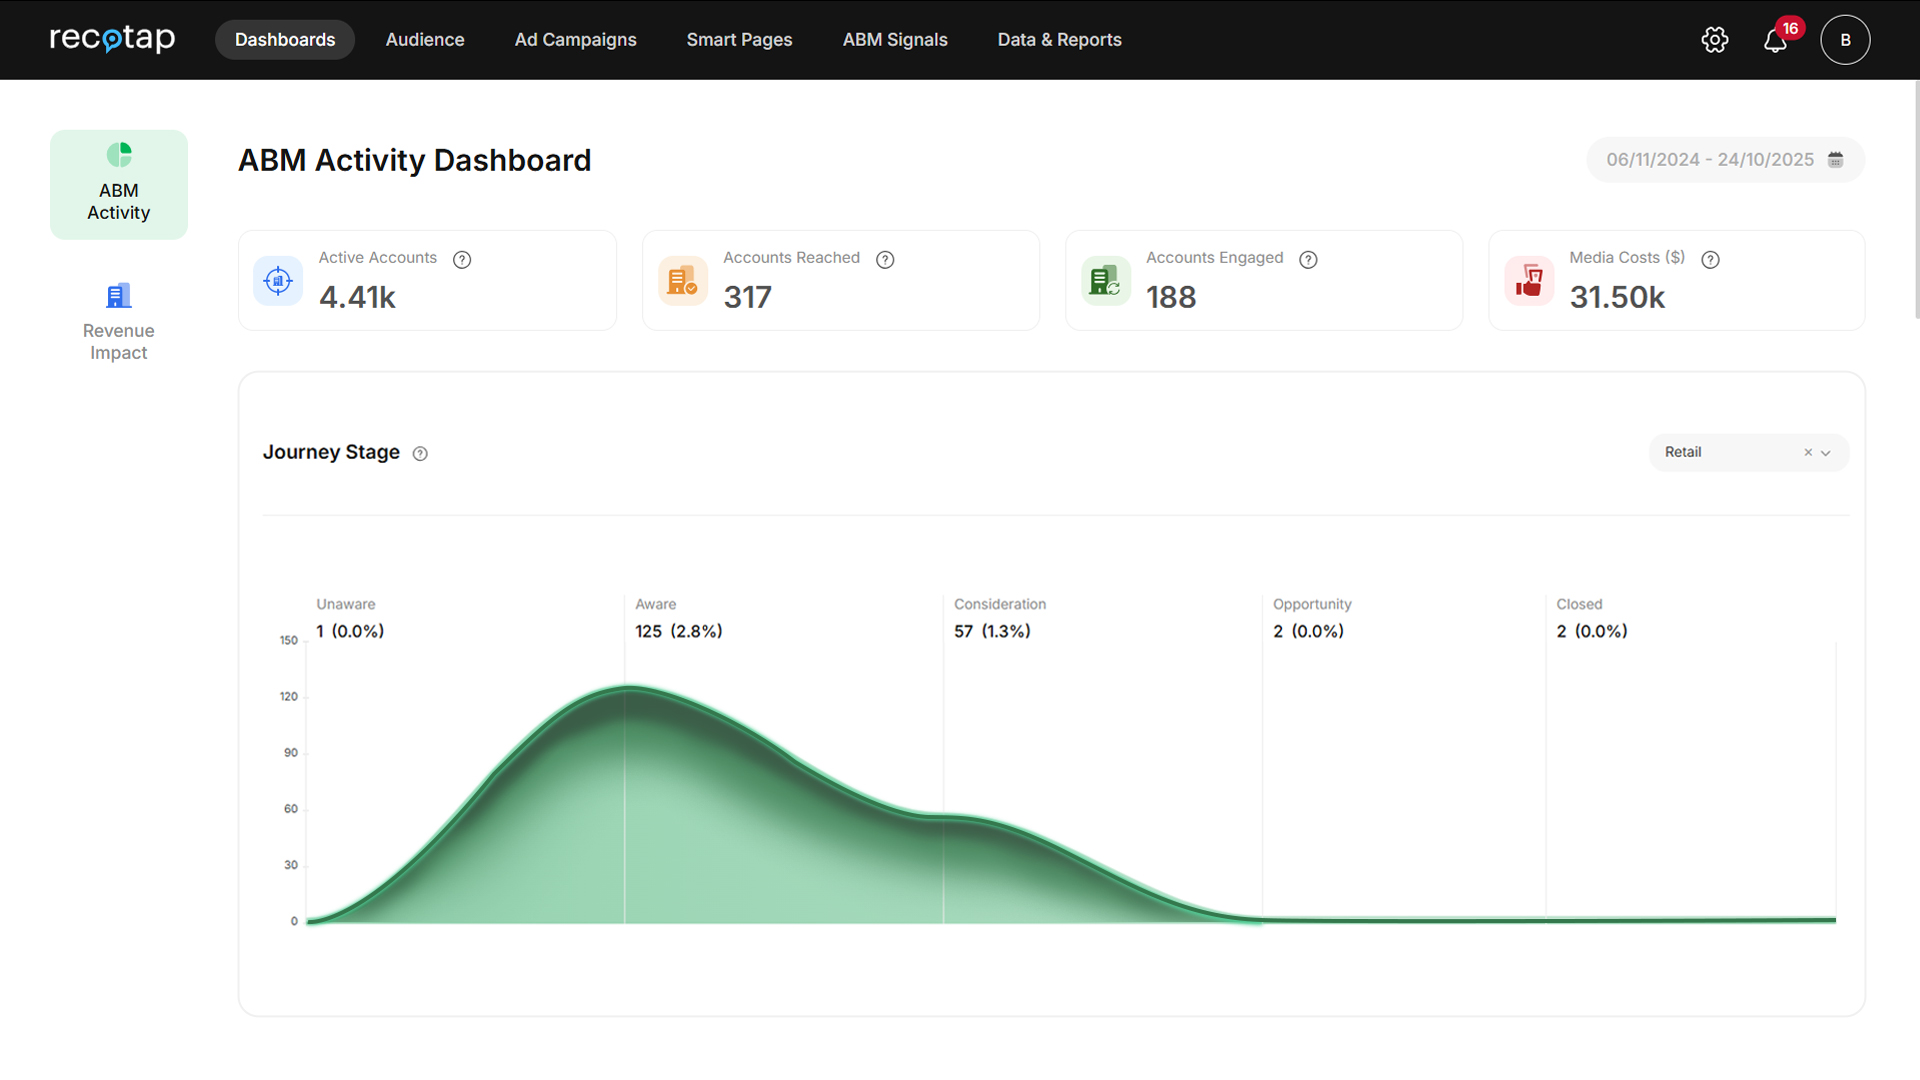Switch to the Audience menu
Viewport: 1920px width, 1080px height.
425,40
